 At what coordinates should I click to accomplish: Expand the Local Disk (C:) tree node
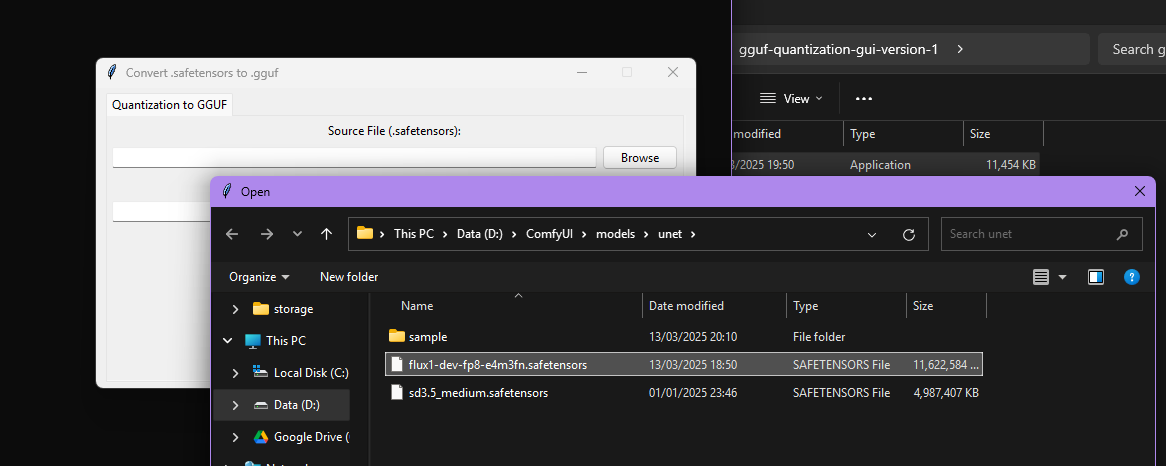pyautogui.click(x=235, y=373)
